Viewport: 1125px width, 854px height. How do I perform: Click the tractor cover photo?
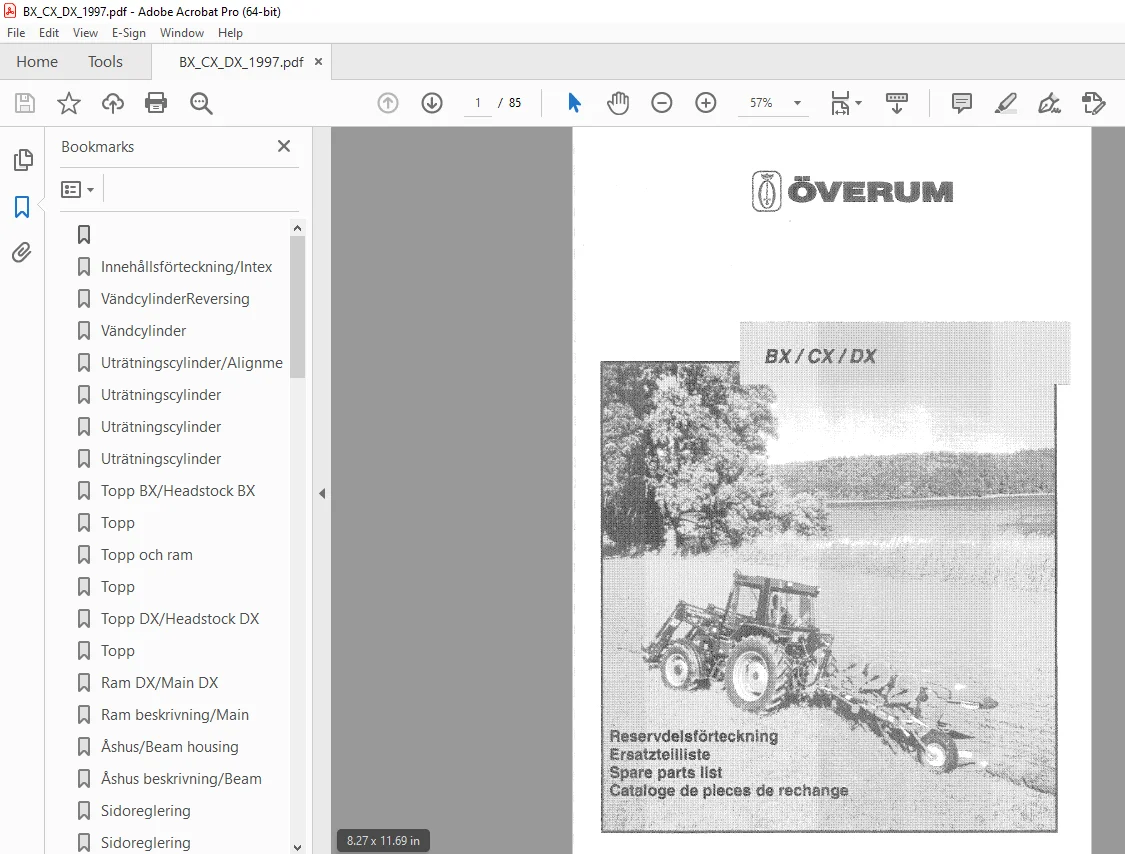point(829,597)
